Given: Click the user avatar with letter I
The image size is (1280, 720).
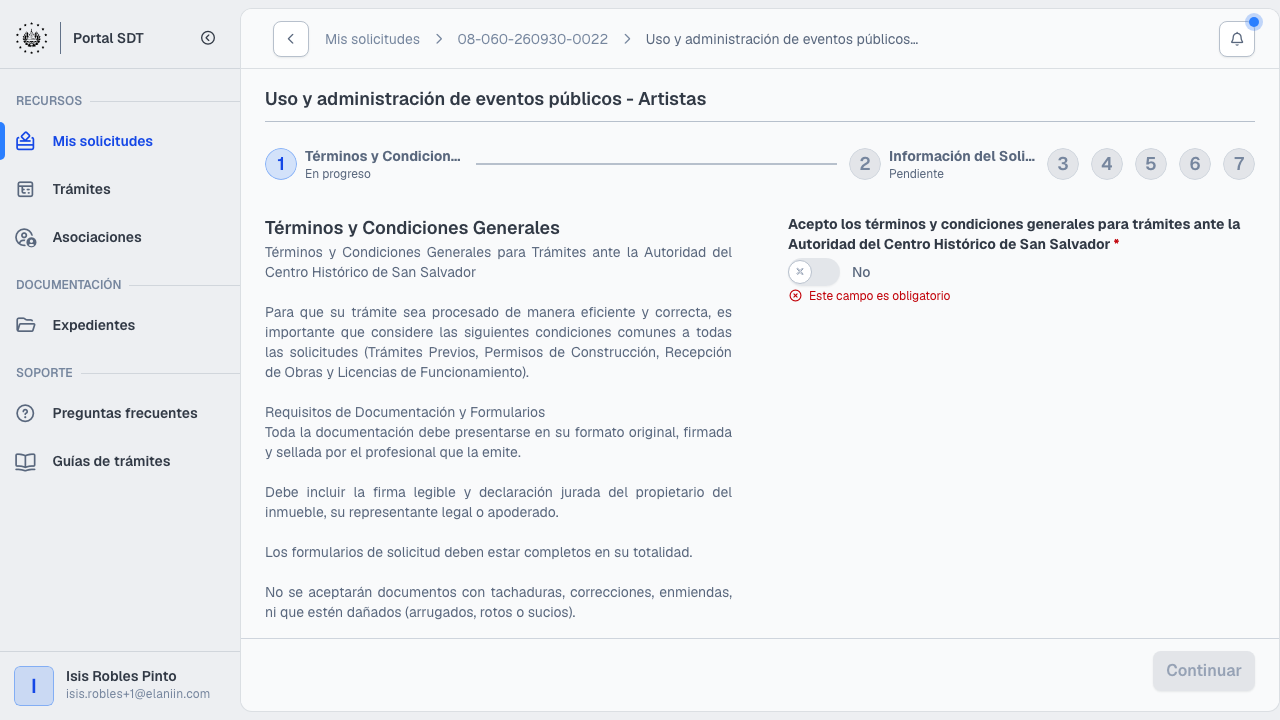Looking at the screenshot, I should point(34,686).
